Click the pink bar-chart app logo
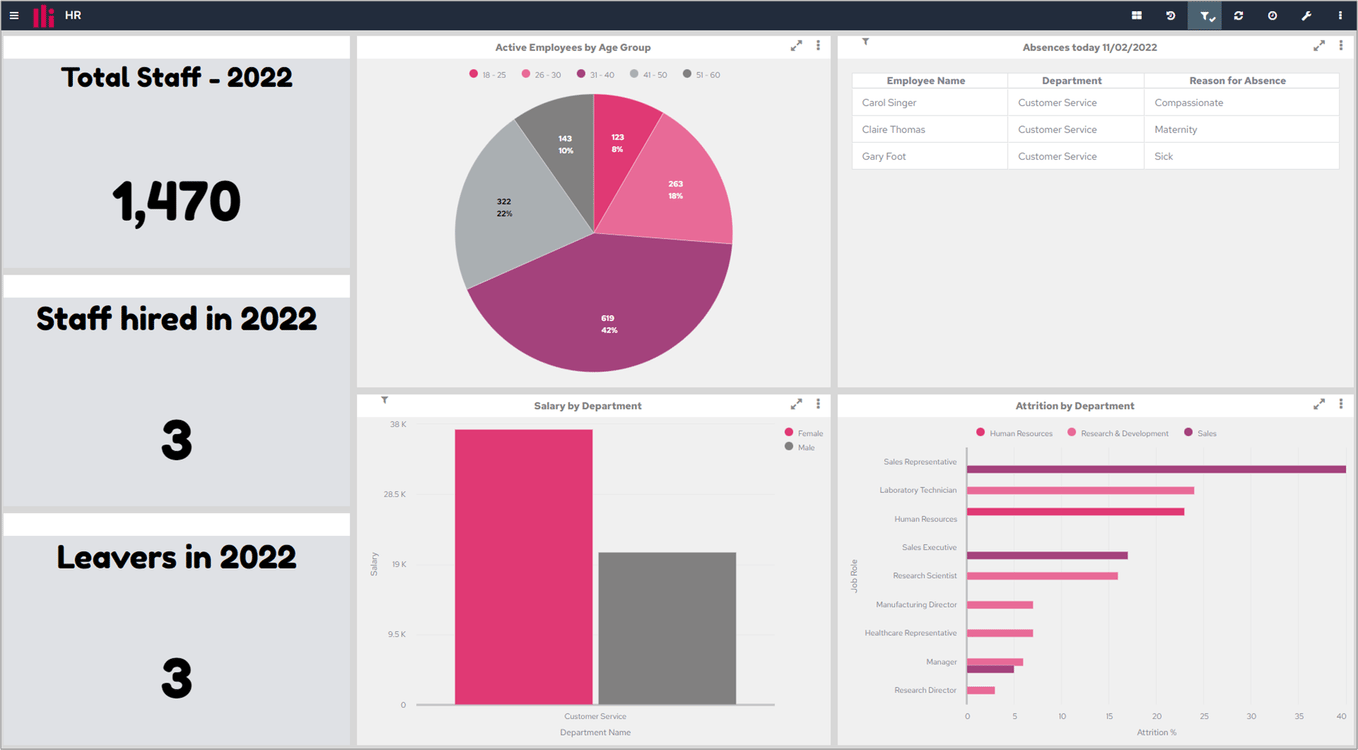This screenshot has width=1358, height=750. click(x=44, y=16)
